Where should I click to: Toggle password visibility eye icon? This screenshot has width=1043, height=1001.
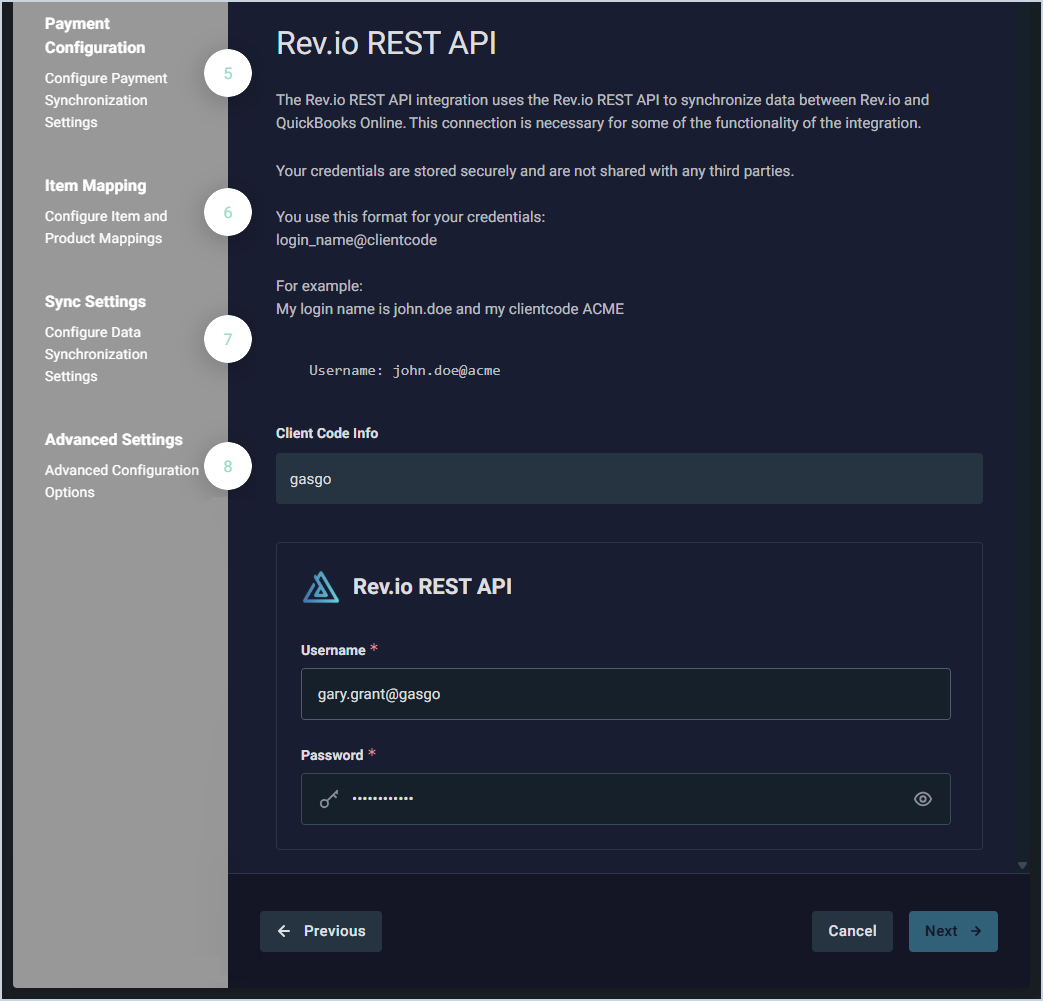coord(922,799)
